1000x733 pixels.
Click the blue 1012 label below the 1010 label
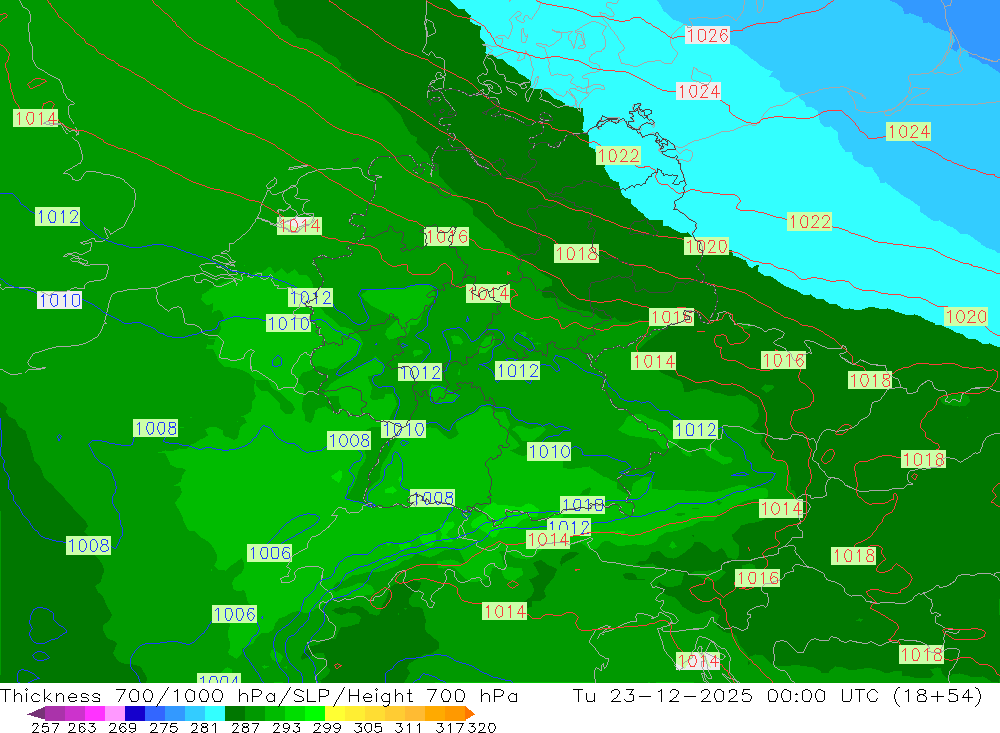tap(569, 527)
